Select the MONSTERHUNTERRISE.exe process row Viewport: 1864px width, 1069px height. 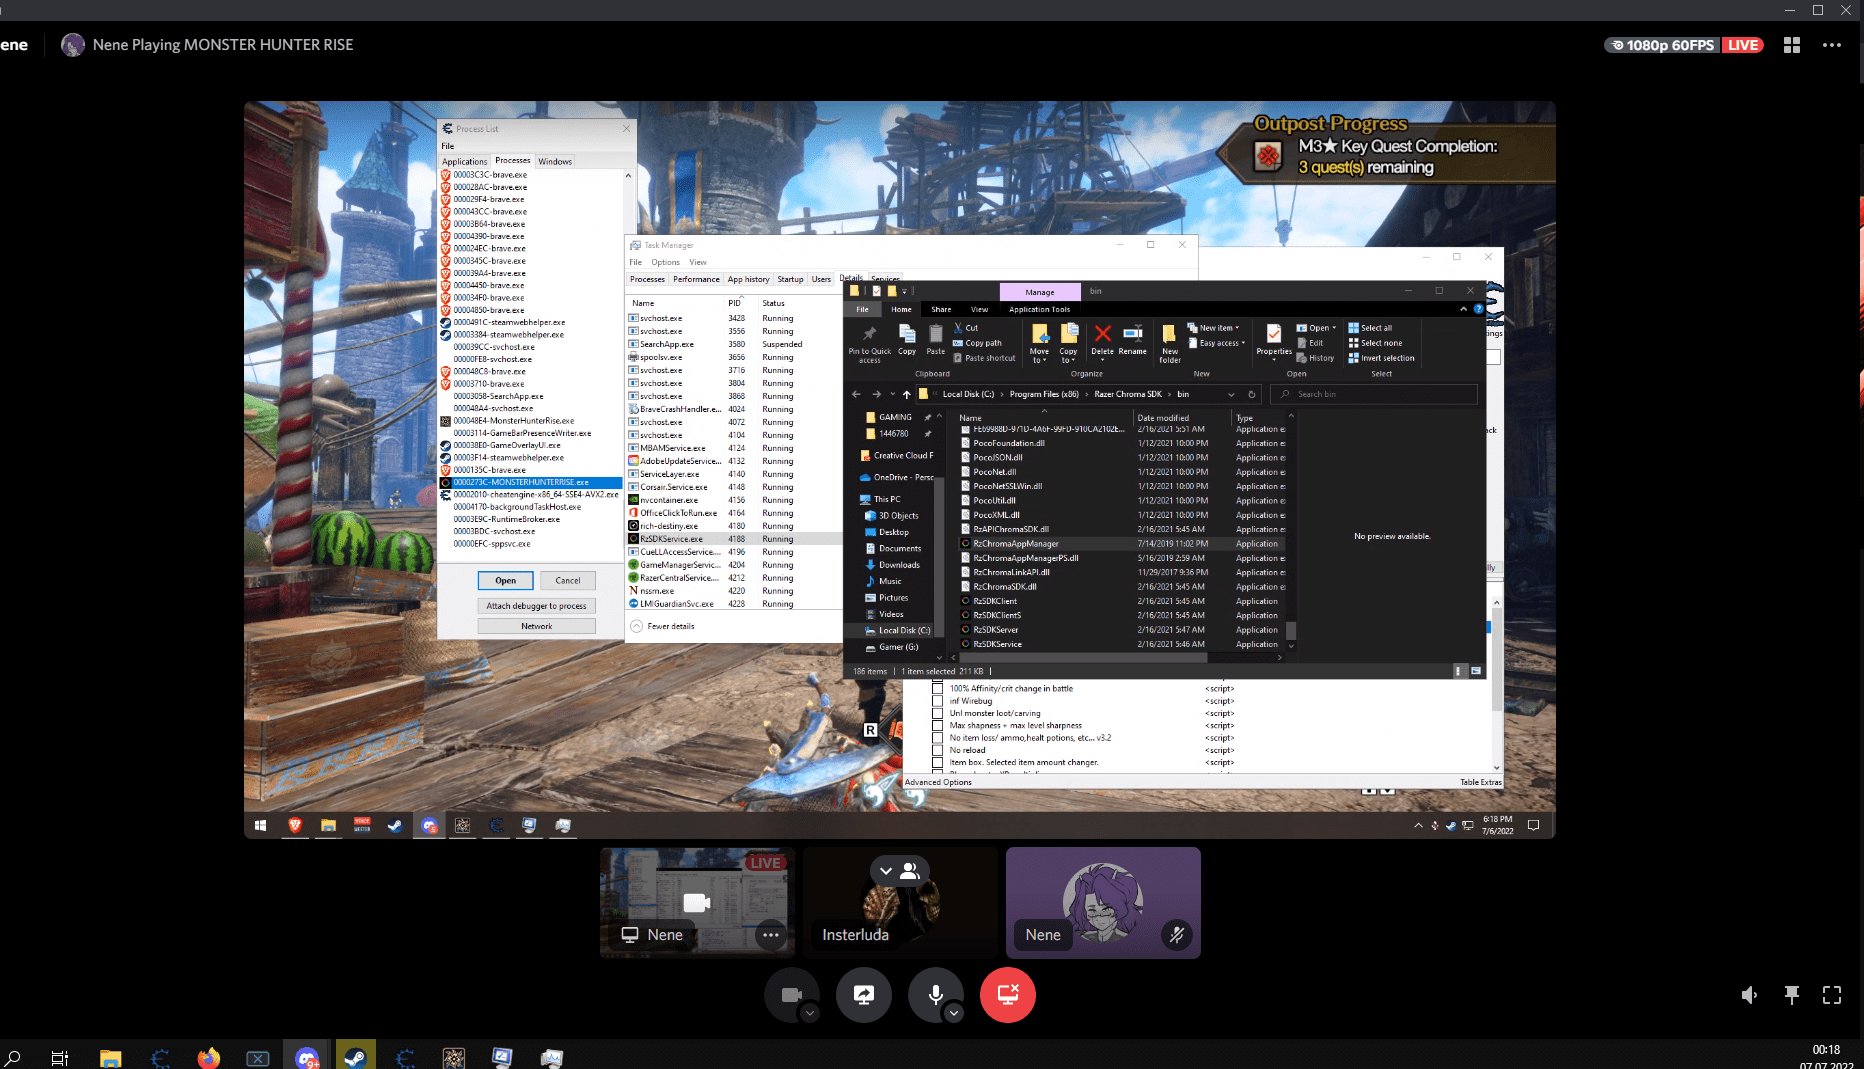[x=531, y=482]
